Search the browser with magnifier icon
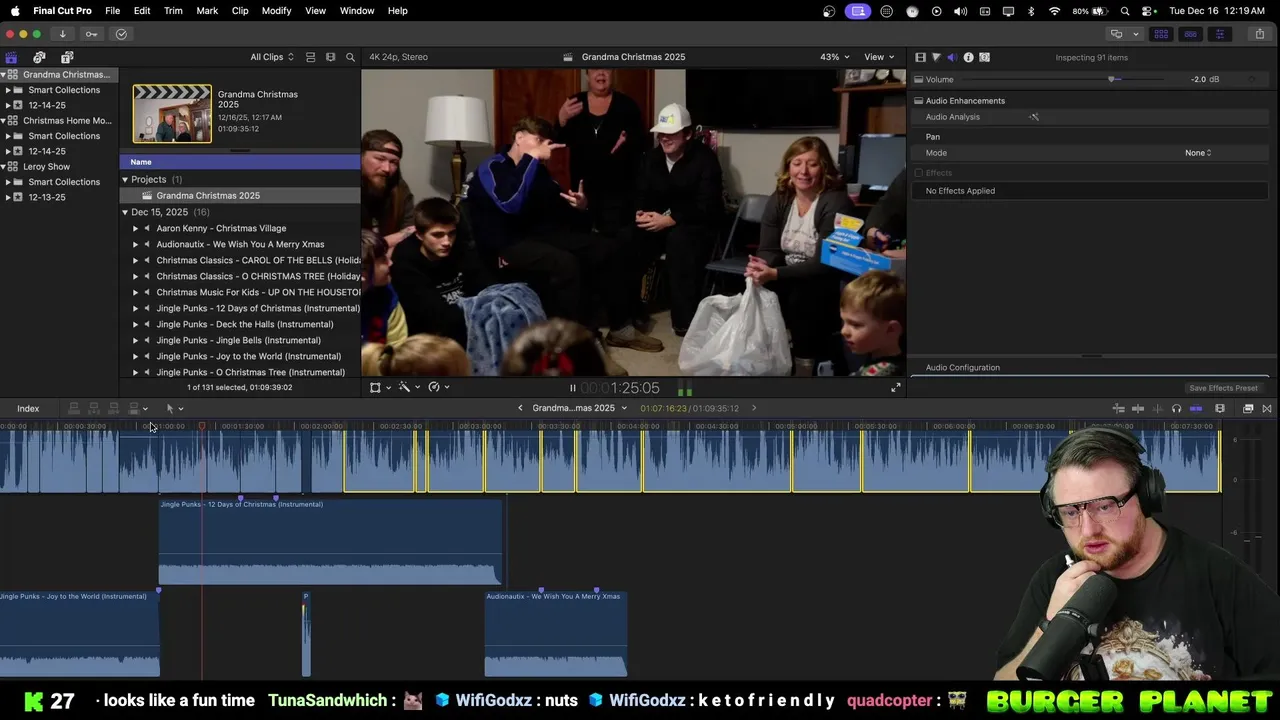Image resolution: width=1280 pixels, height=720 pixels. point(350,57)
